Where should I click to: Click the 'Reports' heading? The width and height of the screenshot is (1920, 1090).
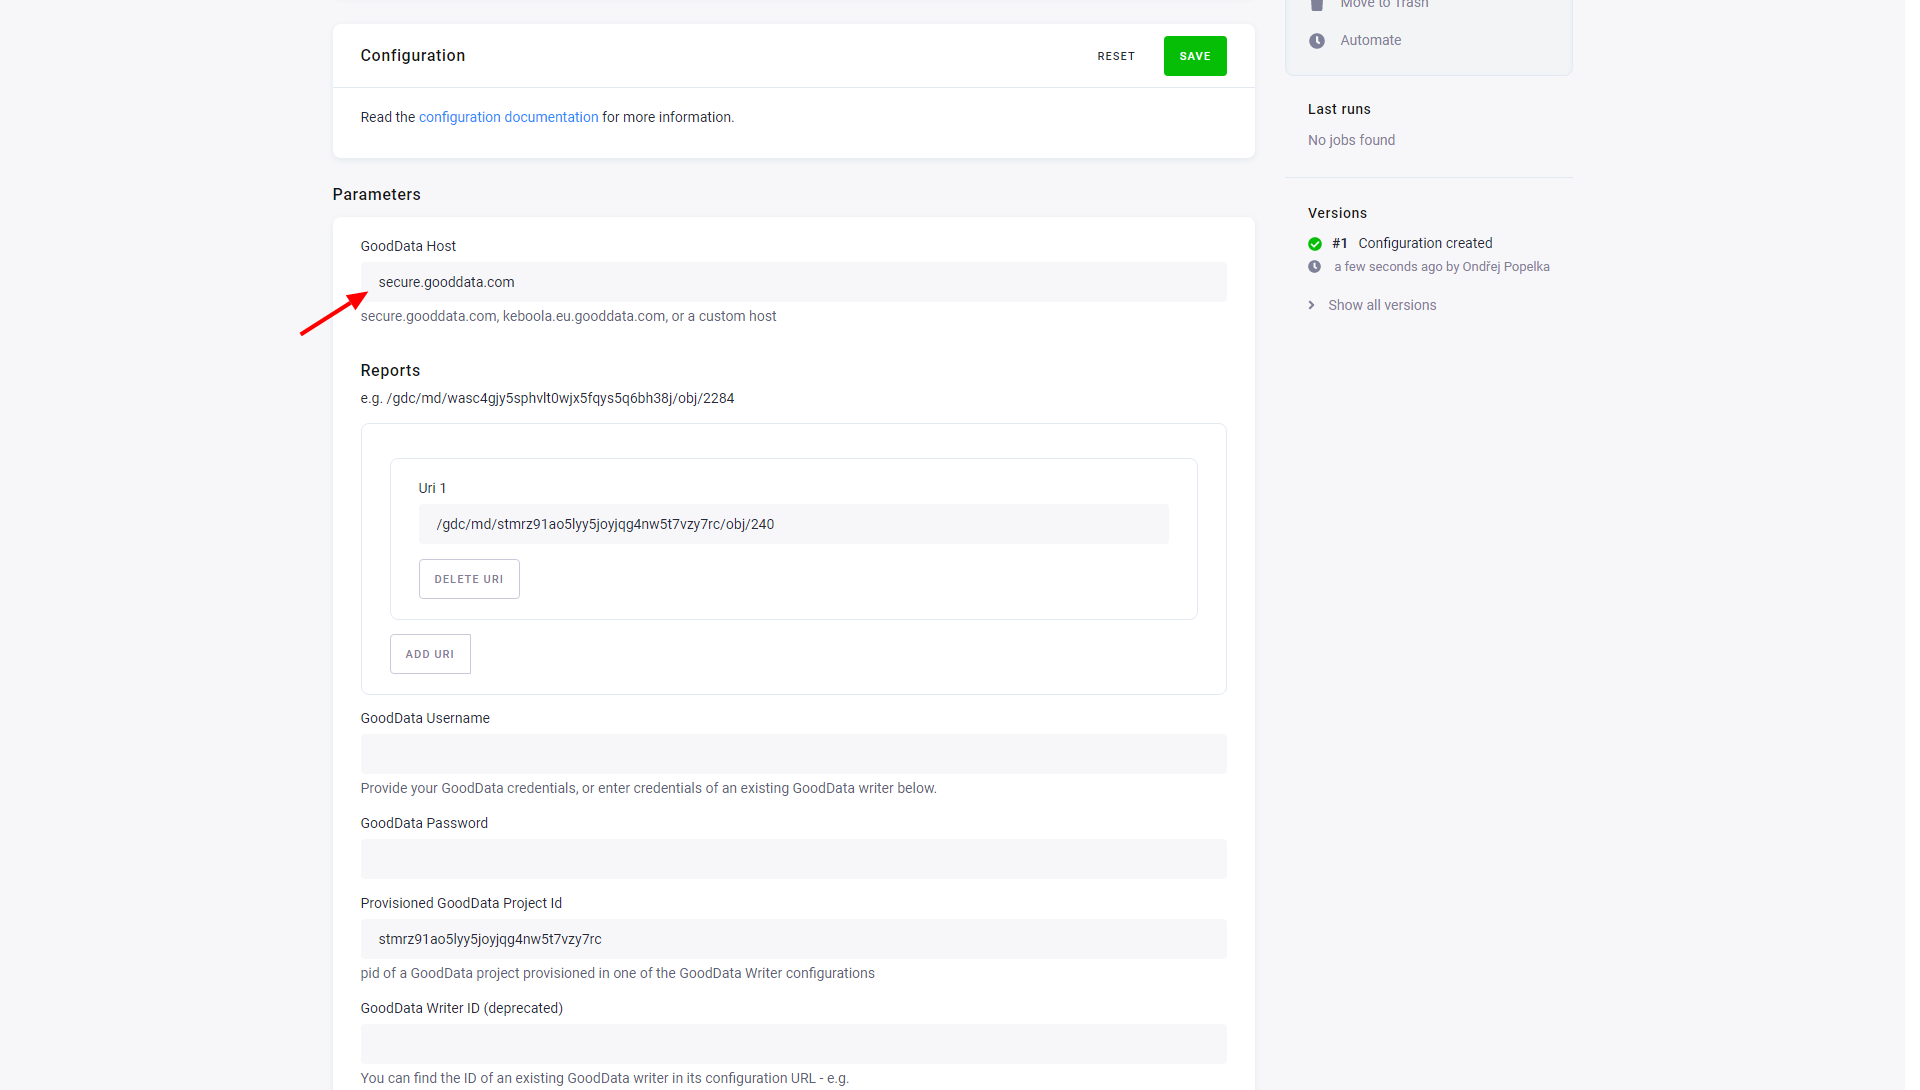390,370
